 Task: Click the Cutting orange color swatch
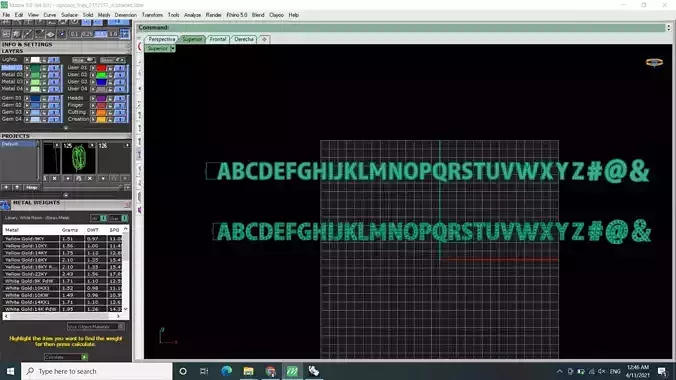click(101, 112)
